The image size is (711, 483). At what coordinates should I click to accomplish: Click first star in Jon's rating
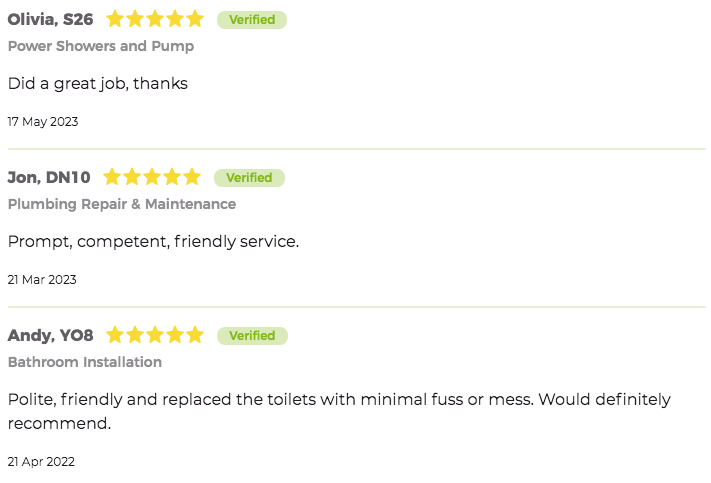tap(112, 177)
